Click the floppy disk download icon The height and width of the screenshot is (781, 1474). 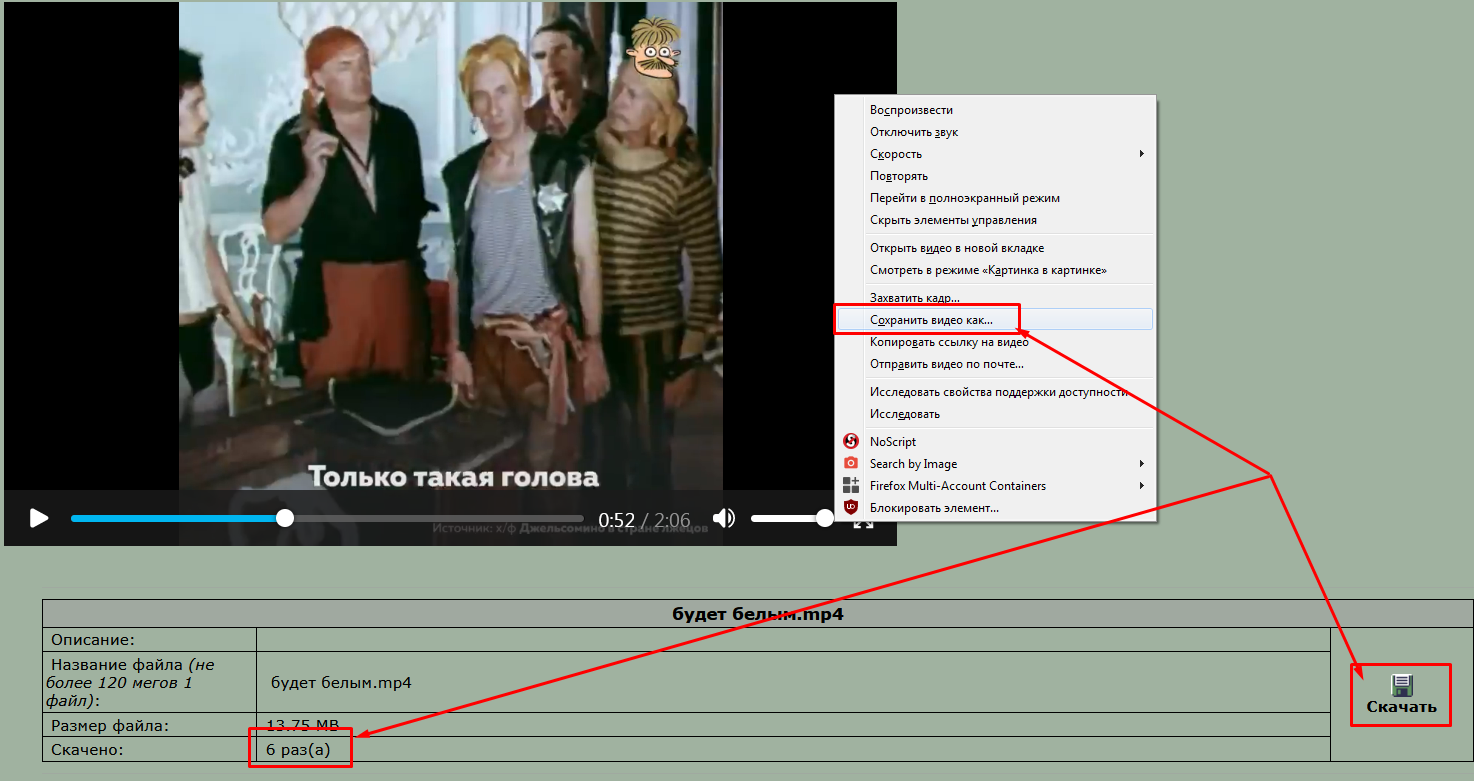coord(1401,685)
